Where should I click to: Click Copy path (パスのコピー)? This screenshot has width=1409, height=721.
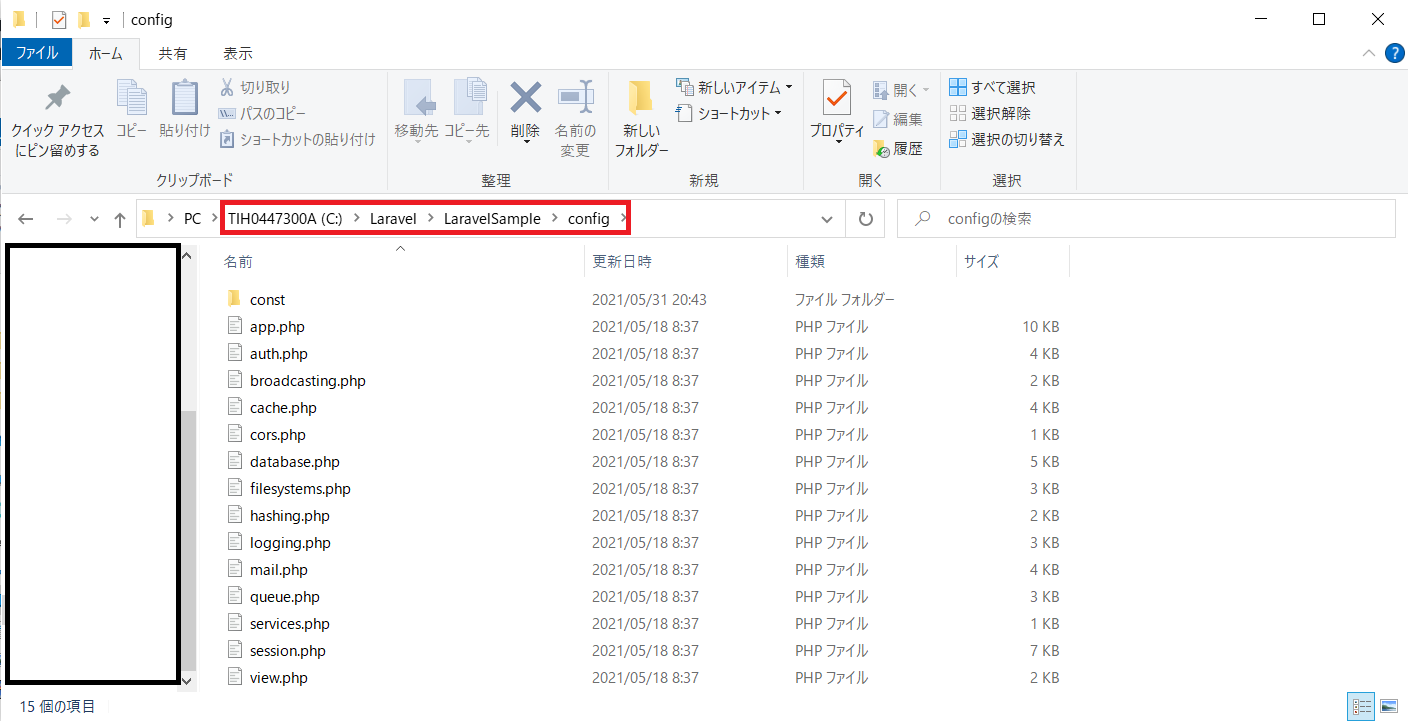pos(262,113)
